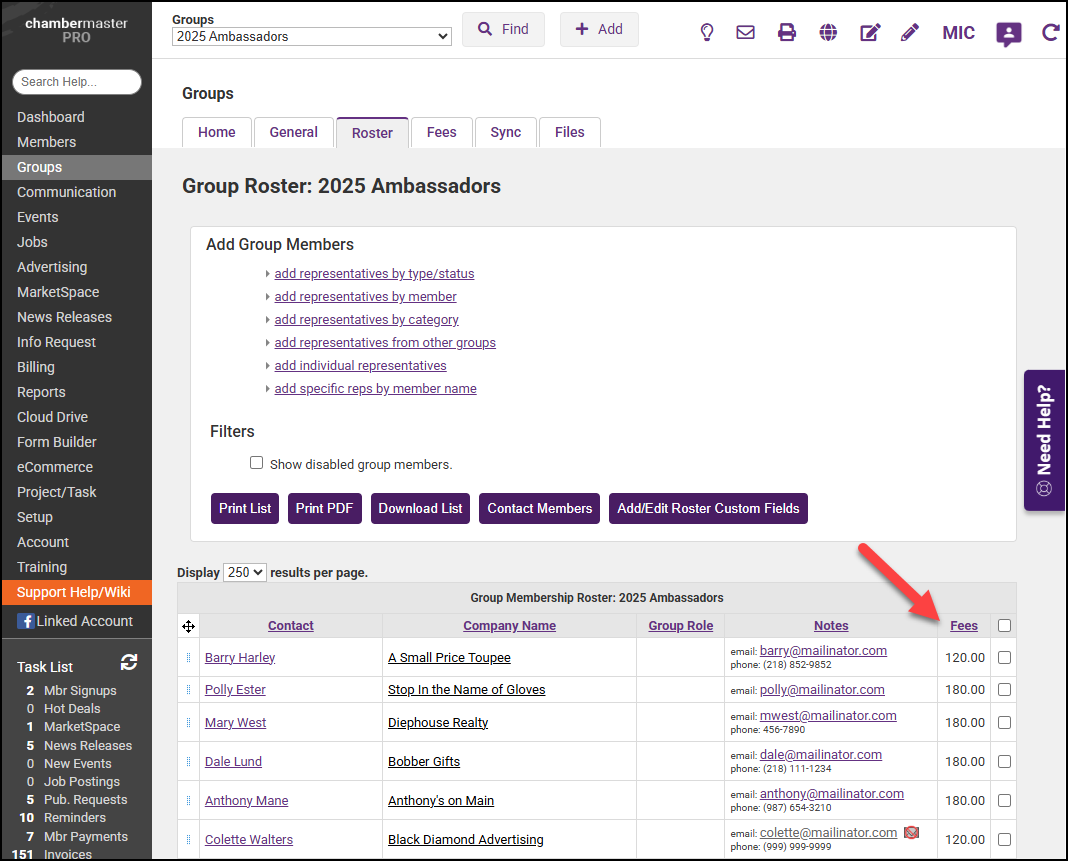This screenshot has height=861, width=1068.
Task: Change the results per page dropdown
Action: pyautogui.click(x=245, y=573)
